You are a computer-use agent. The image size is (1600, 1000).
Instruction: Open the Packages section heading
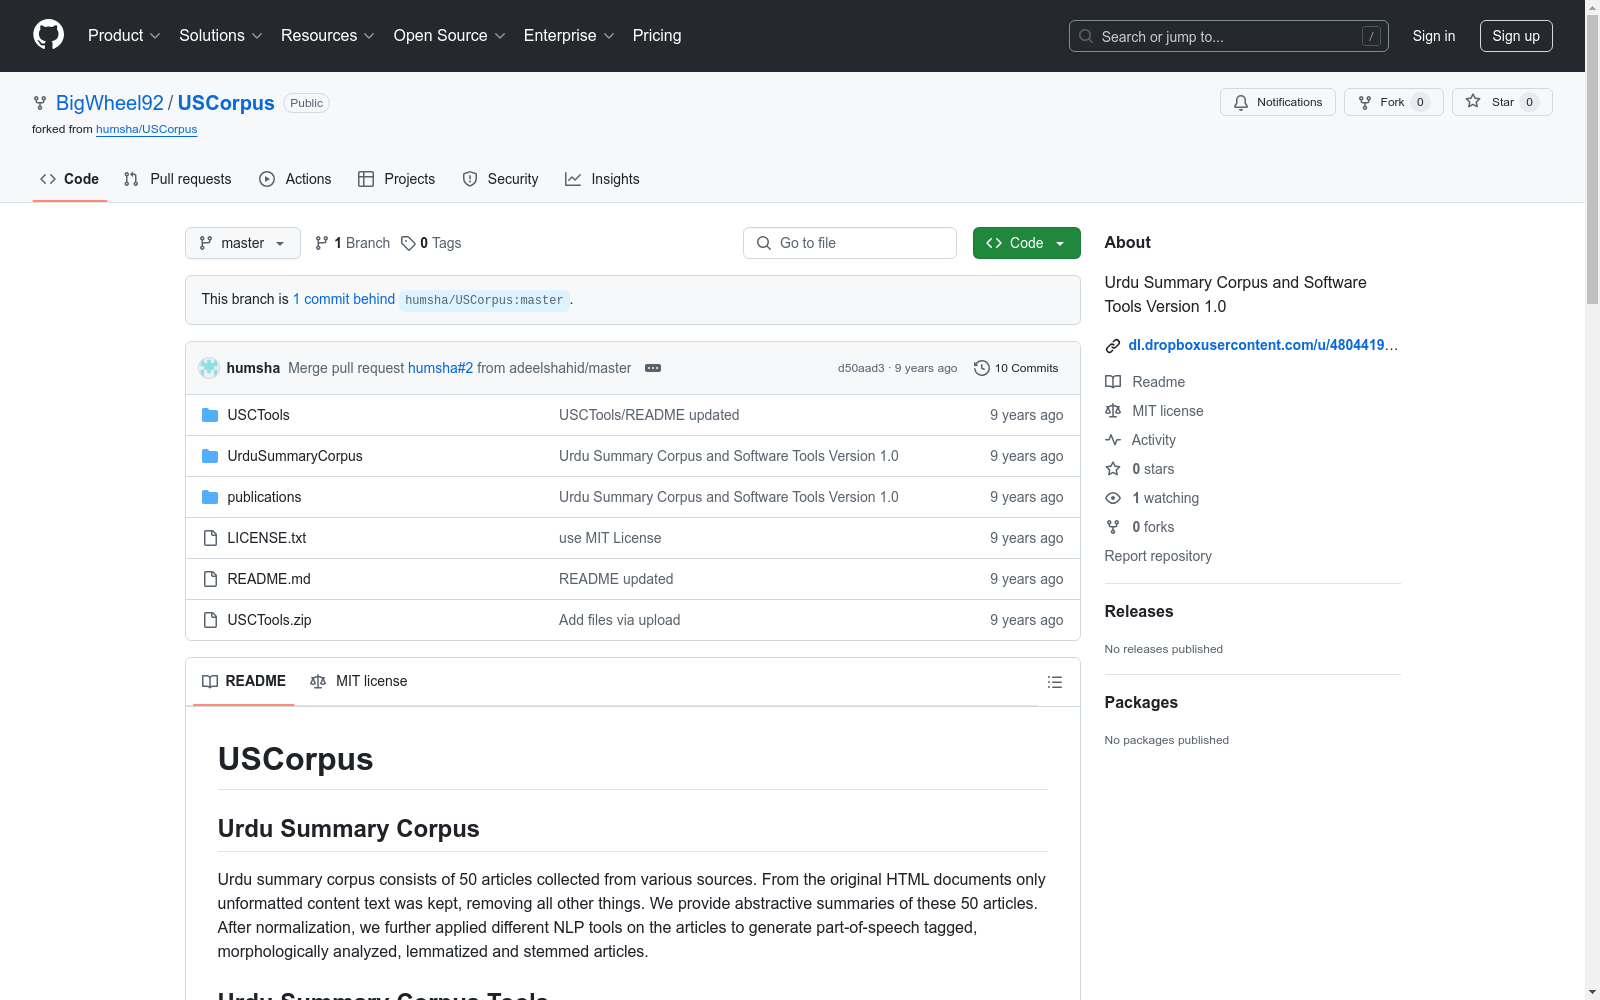[1141, 702]
